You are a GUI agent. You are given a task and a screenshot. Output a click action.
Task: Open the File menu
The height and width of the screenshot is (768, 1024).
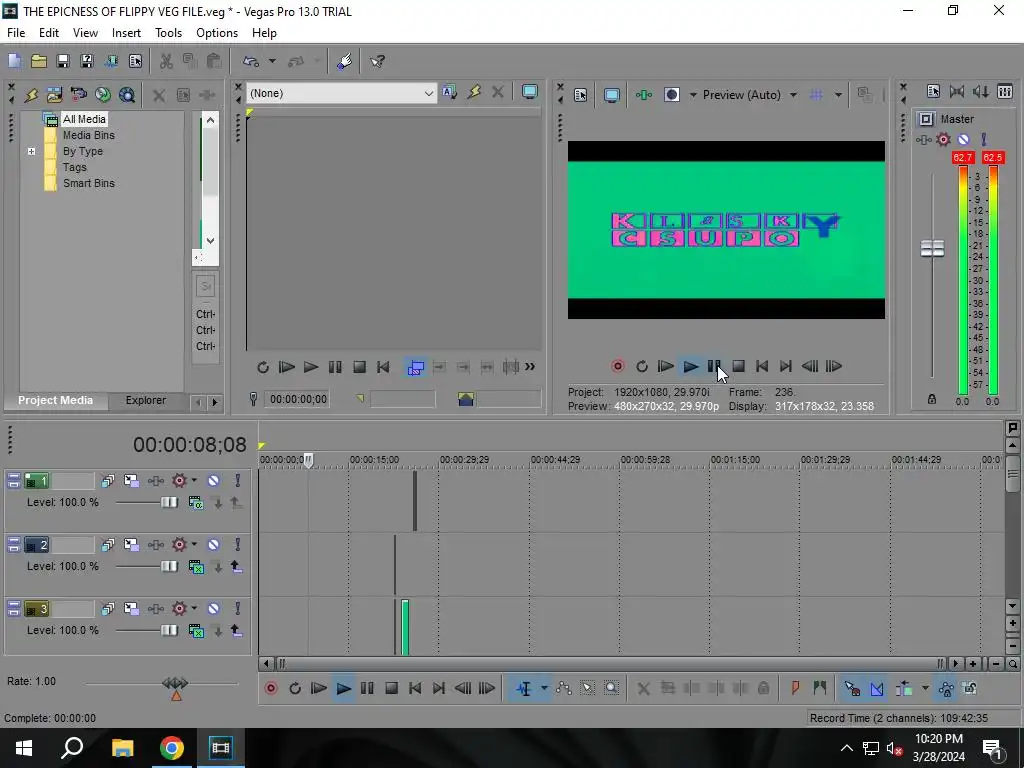click(16, 33)
